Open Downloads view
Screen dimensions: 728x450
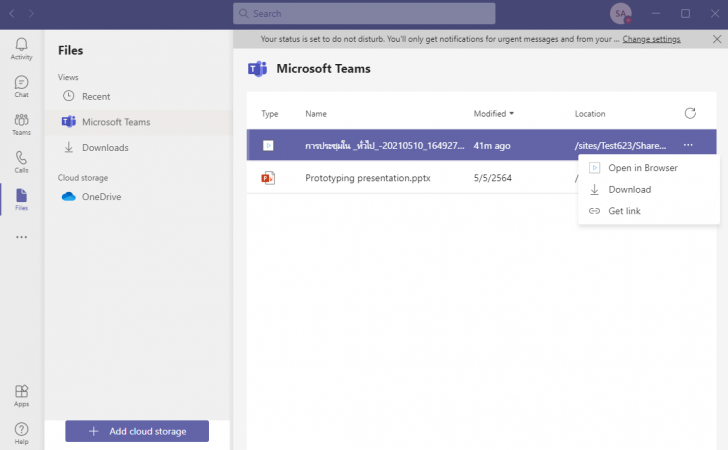pos(138,147)
